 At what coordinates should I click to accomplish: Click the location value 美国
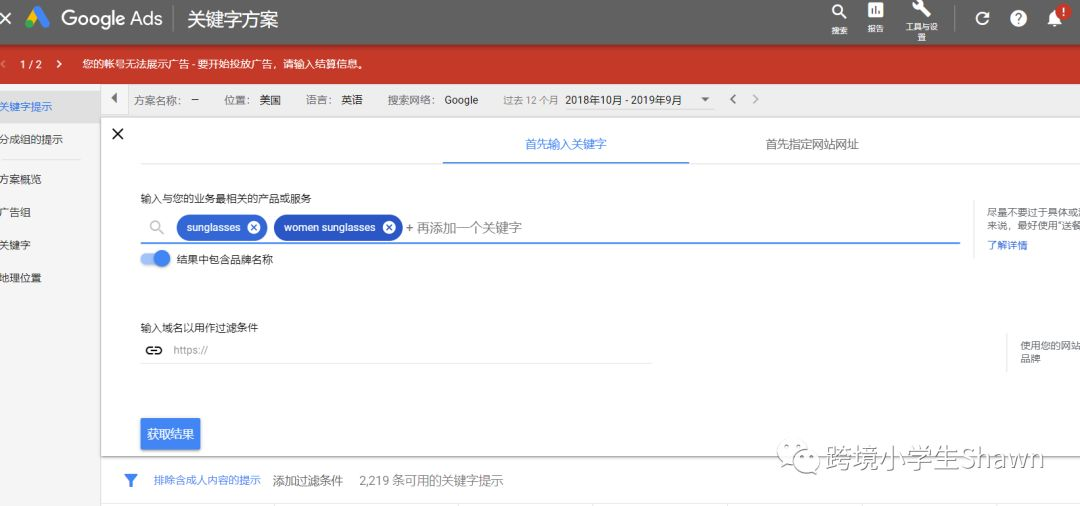pos(270,100)
